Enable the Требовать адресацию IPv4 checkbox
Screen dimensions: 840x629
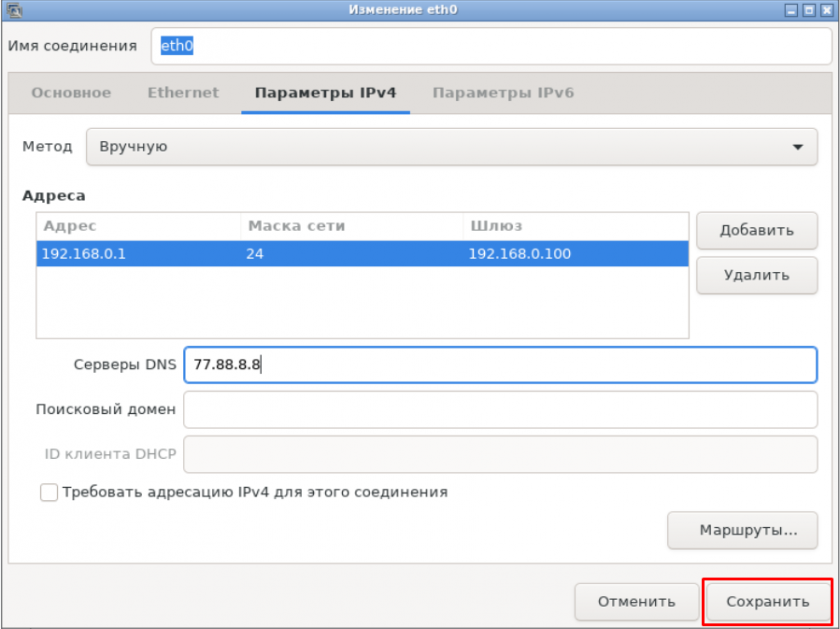point(48,492)
